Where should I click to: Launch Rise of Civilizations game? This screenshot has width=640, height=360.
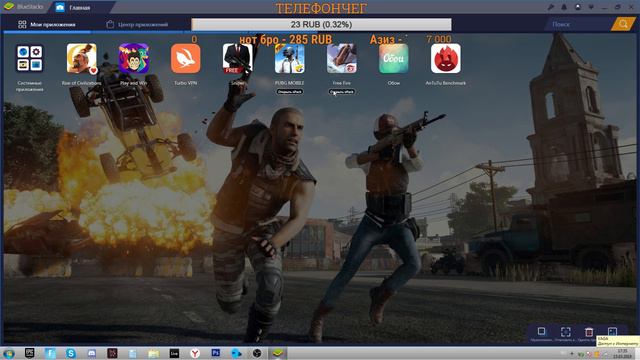click(82, 58)
